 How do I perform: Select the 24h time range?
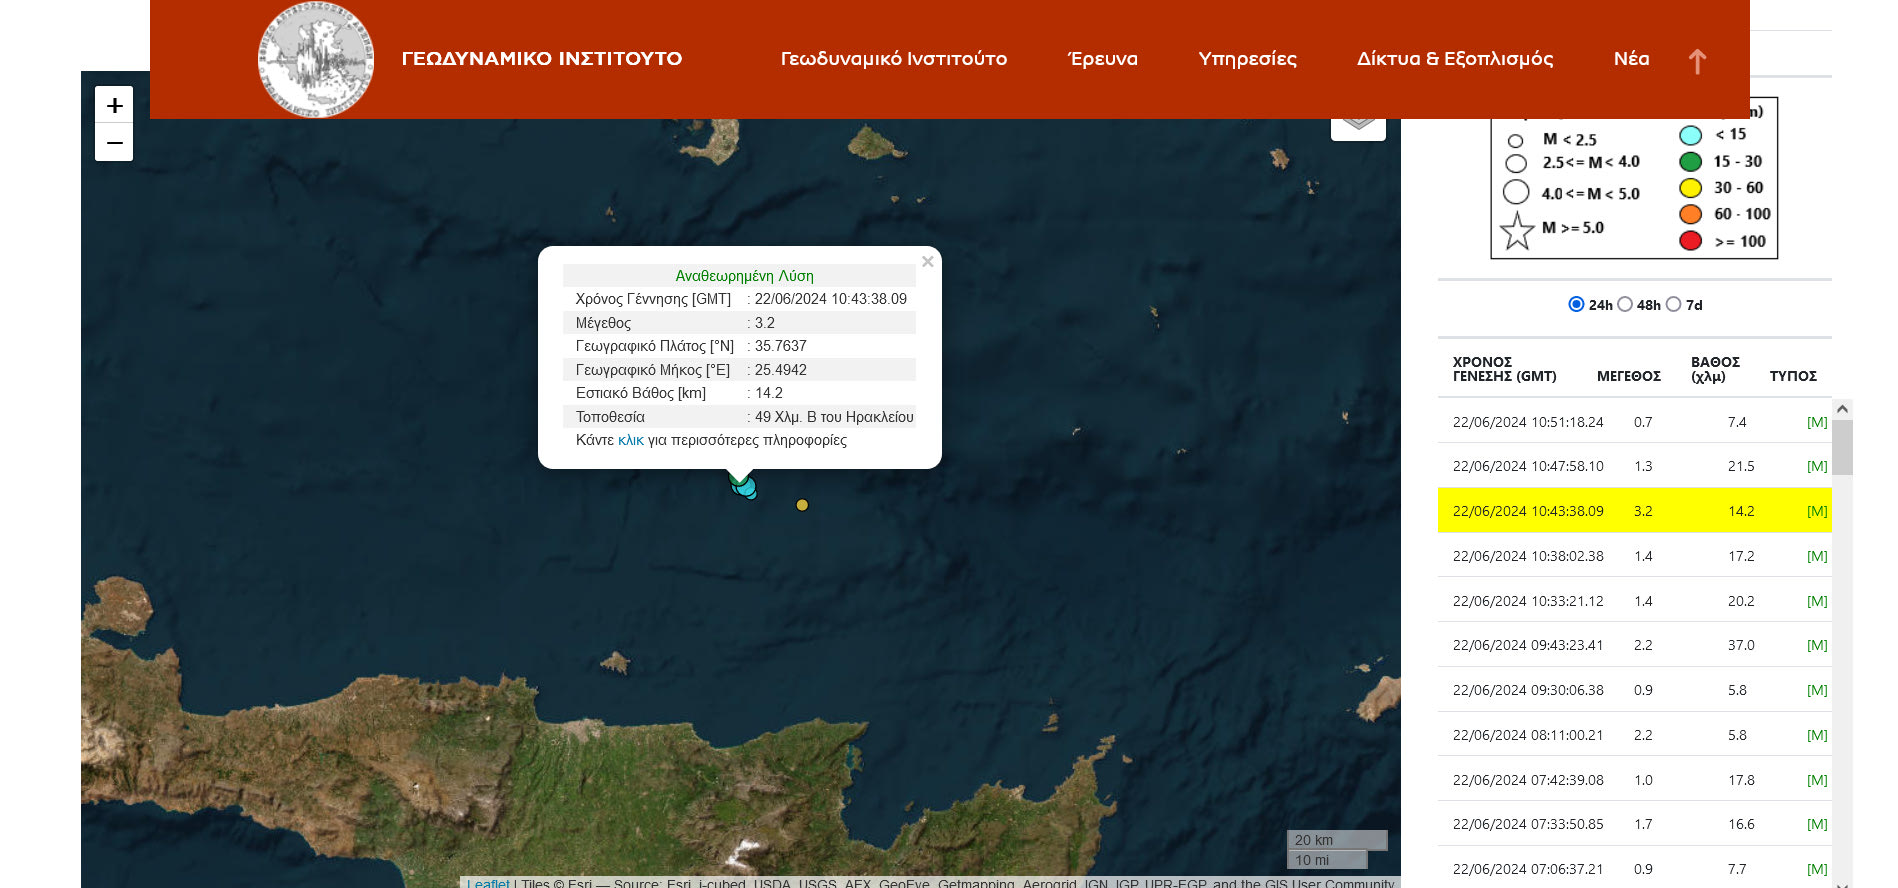pyautogui.click(x=1576, y=304)
